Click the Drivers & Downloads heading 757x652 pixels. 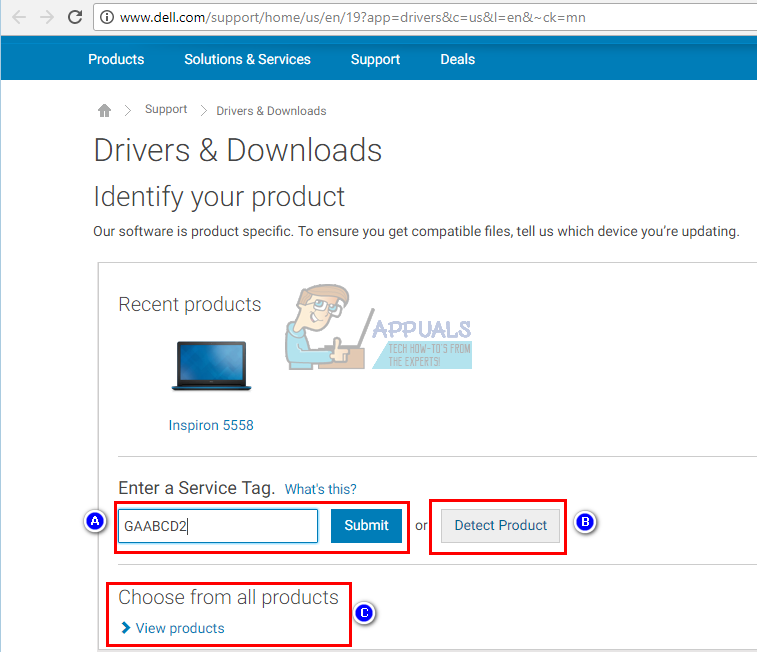tap(238, 150)
